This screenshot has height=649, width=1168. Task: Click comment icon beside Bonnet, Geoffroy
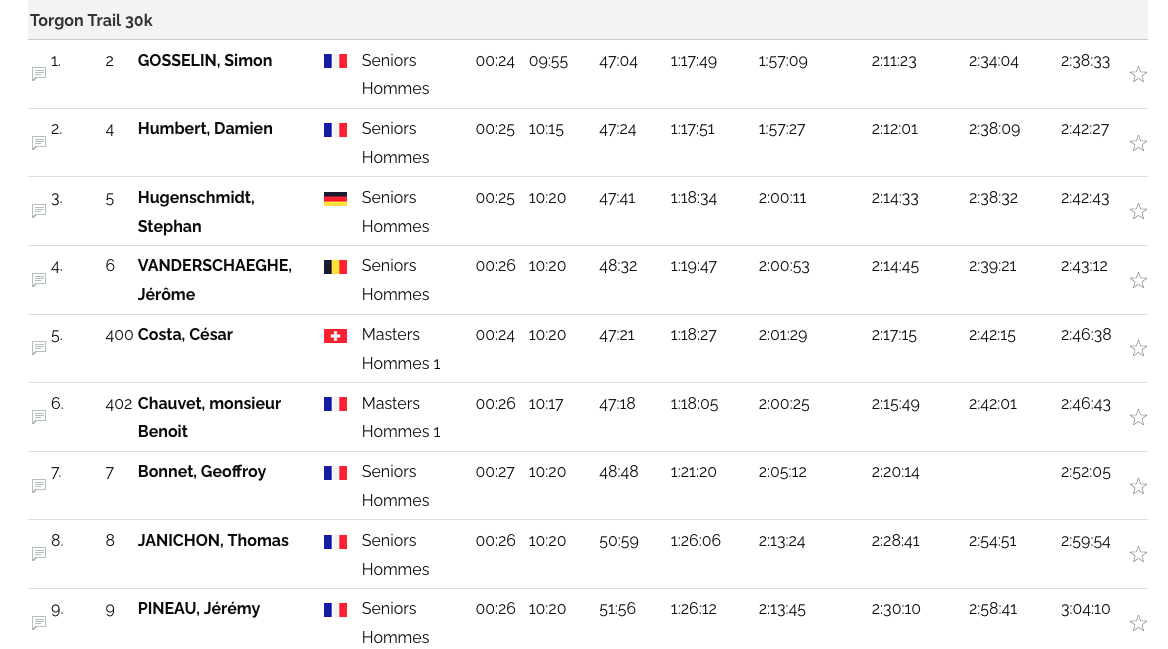[x=39, y=486]
